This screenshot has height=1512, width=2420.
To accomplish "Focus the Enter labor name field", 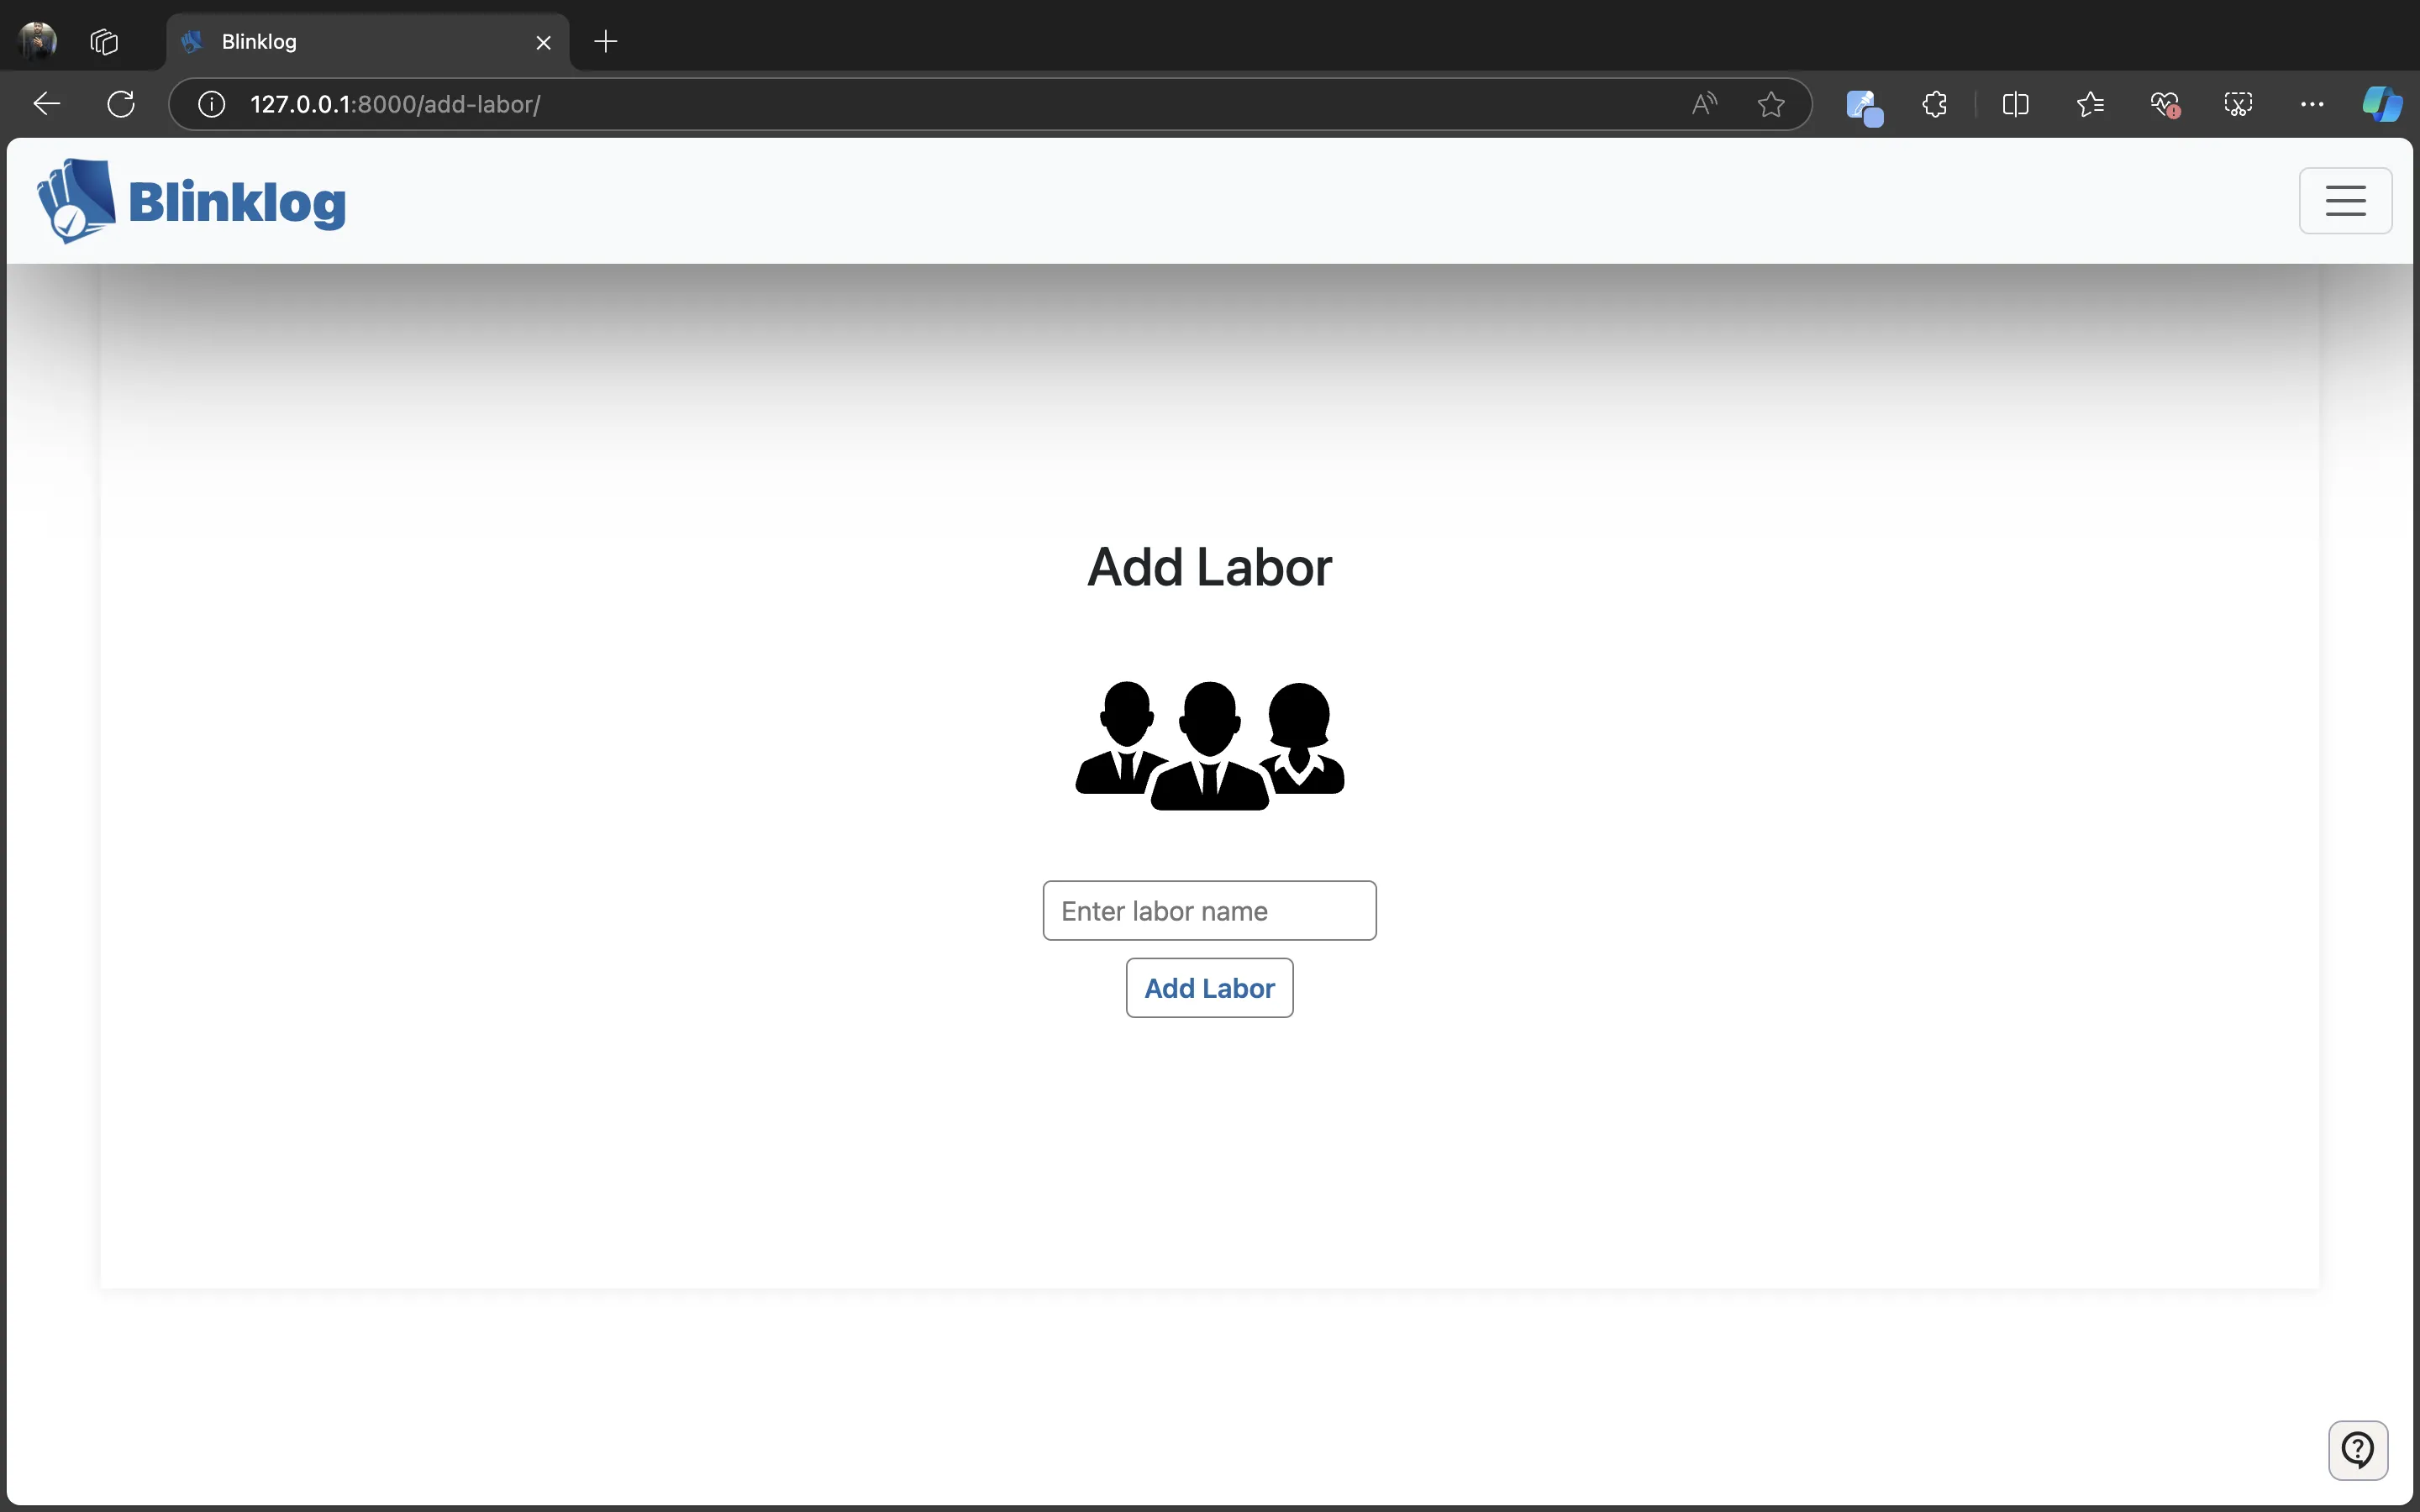I will tap(1210, 910).
